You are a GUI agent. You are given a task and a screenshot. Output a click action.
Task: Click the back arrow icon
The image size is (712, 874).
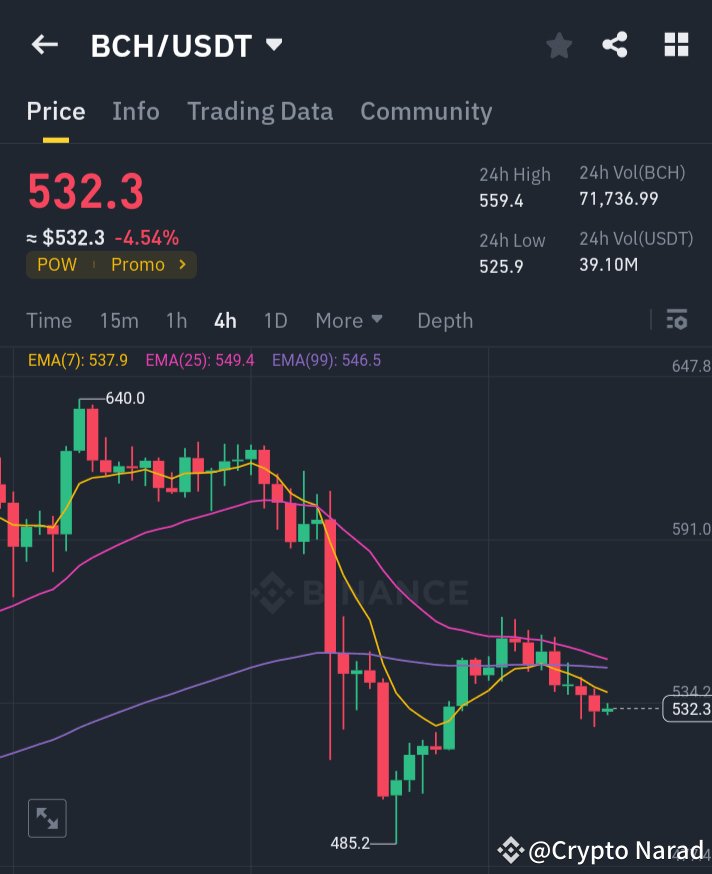pos(44,44)
